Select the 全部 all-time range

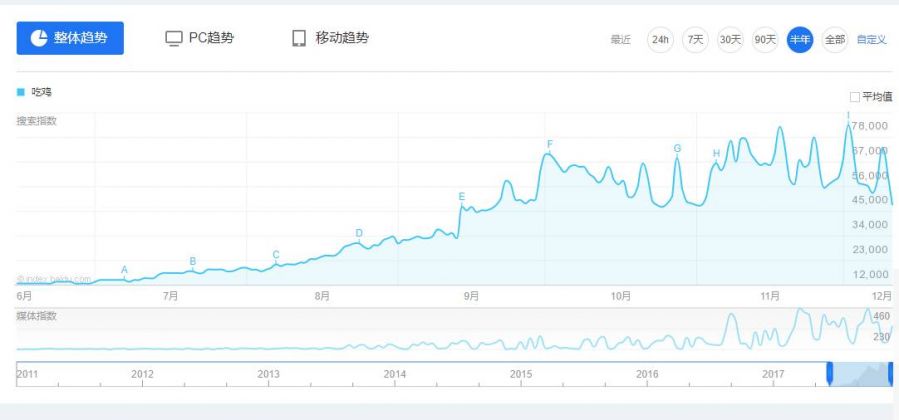(x=835, y=40)
